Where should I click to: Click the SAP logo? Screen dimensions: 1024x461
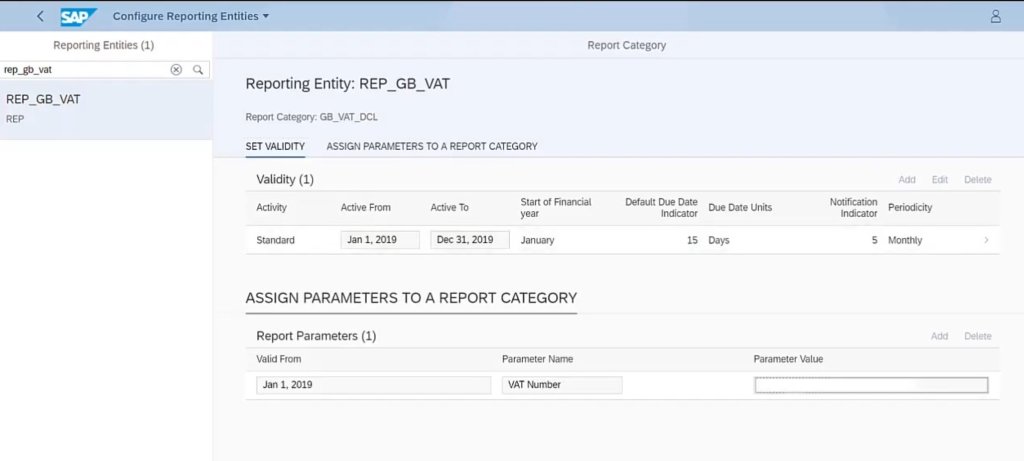78,16
